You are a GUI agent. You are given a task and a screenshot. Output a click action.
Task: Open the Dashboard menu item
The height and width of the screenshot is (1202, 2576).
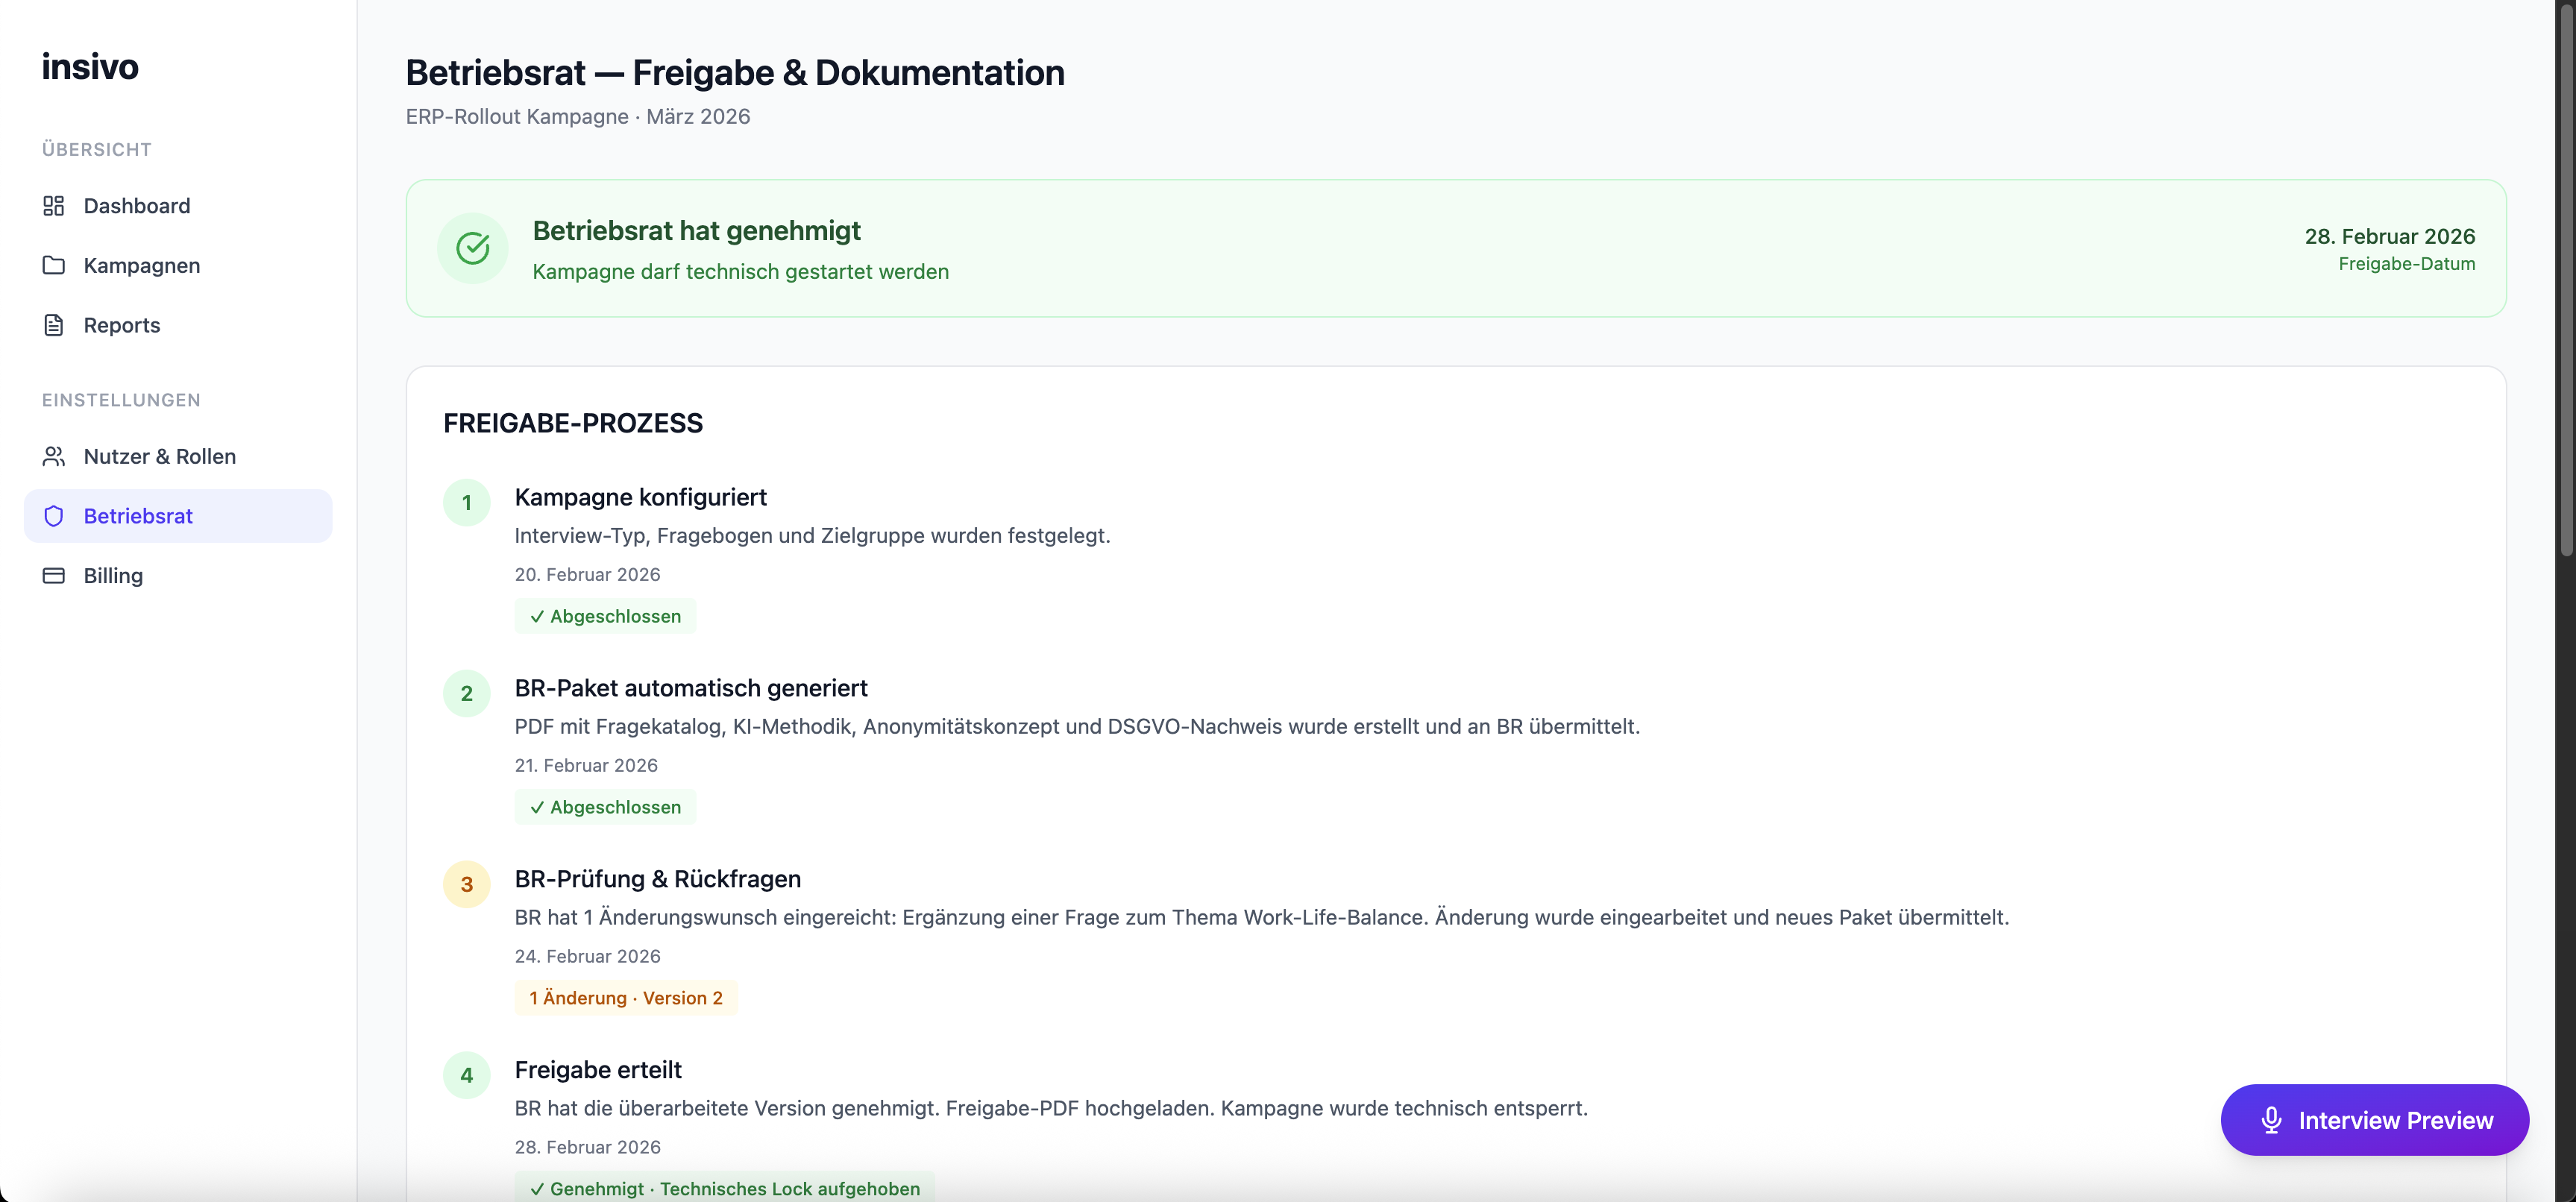[x=137, y=206]
